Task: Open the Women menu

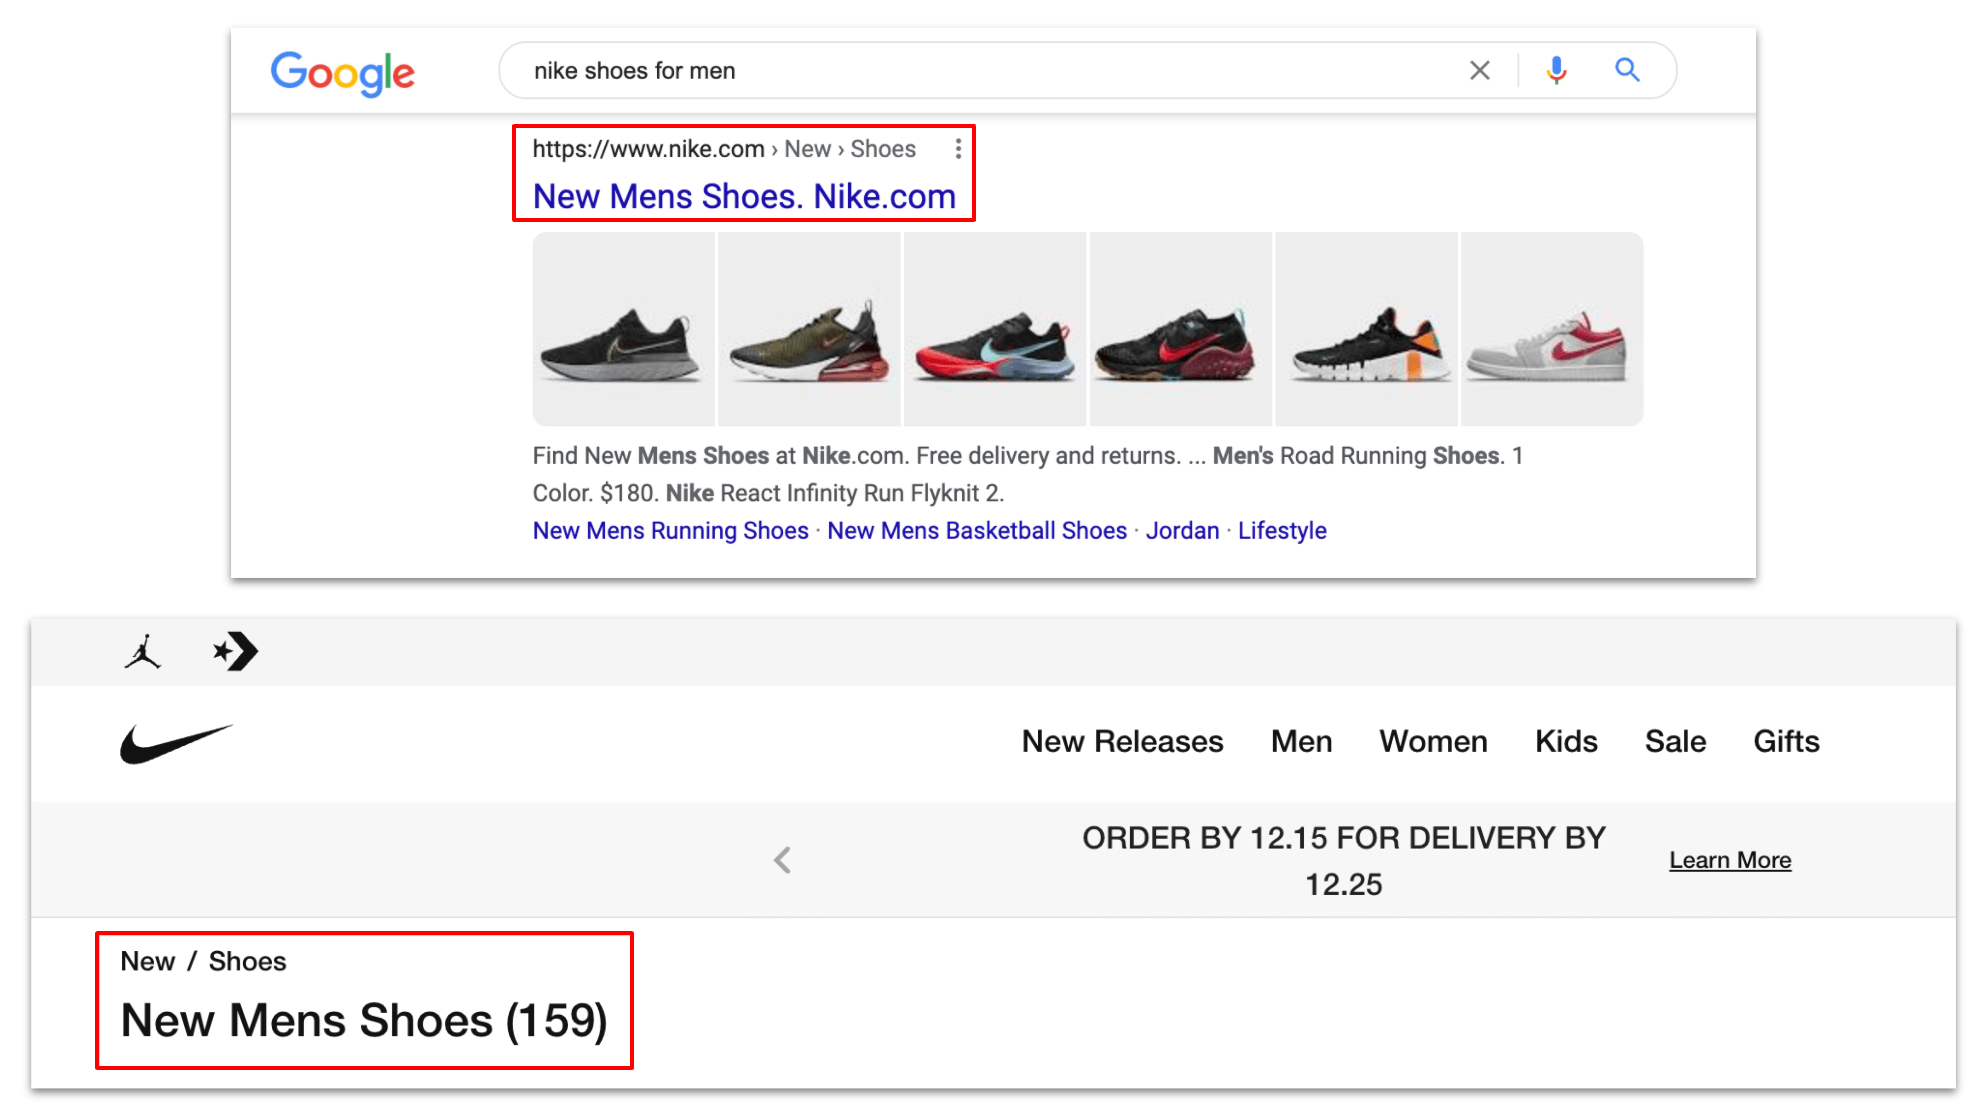Action: 1433,741
